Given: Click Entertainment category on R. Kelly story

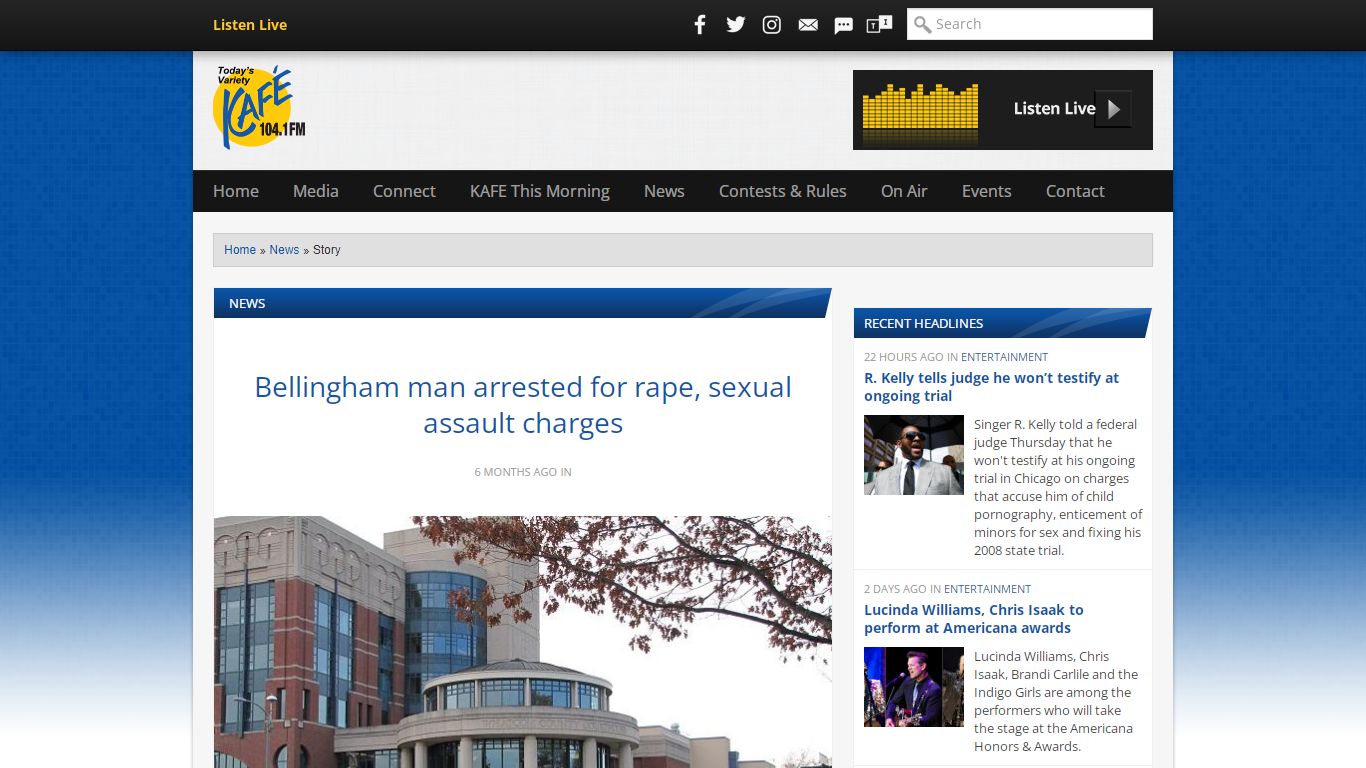Looking at the screenshot, I should pos(1004,357).
